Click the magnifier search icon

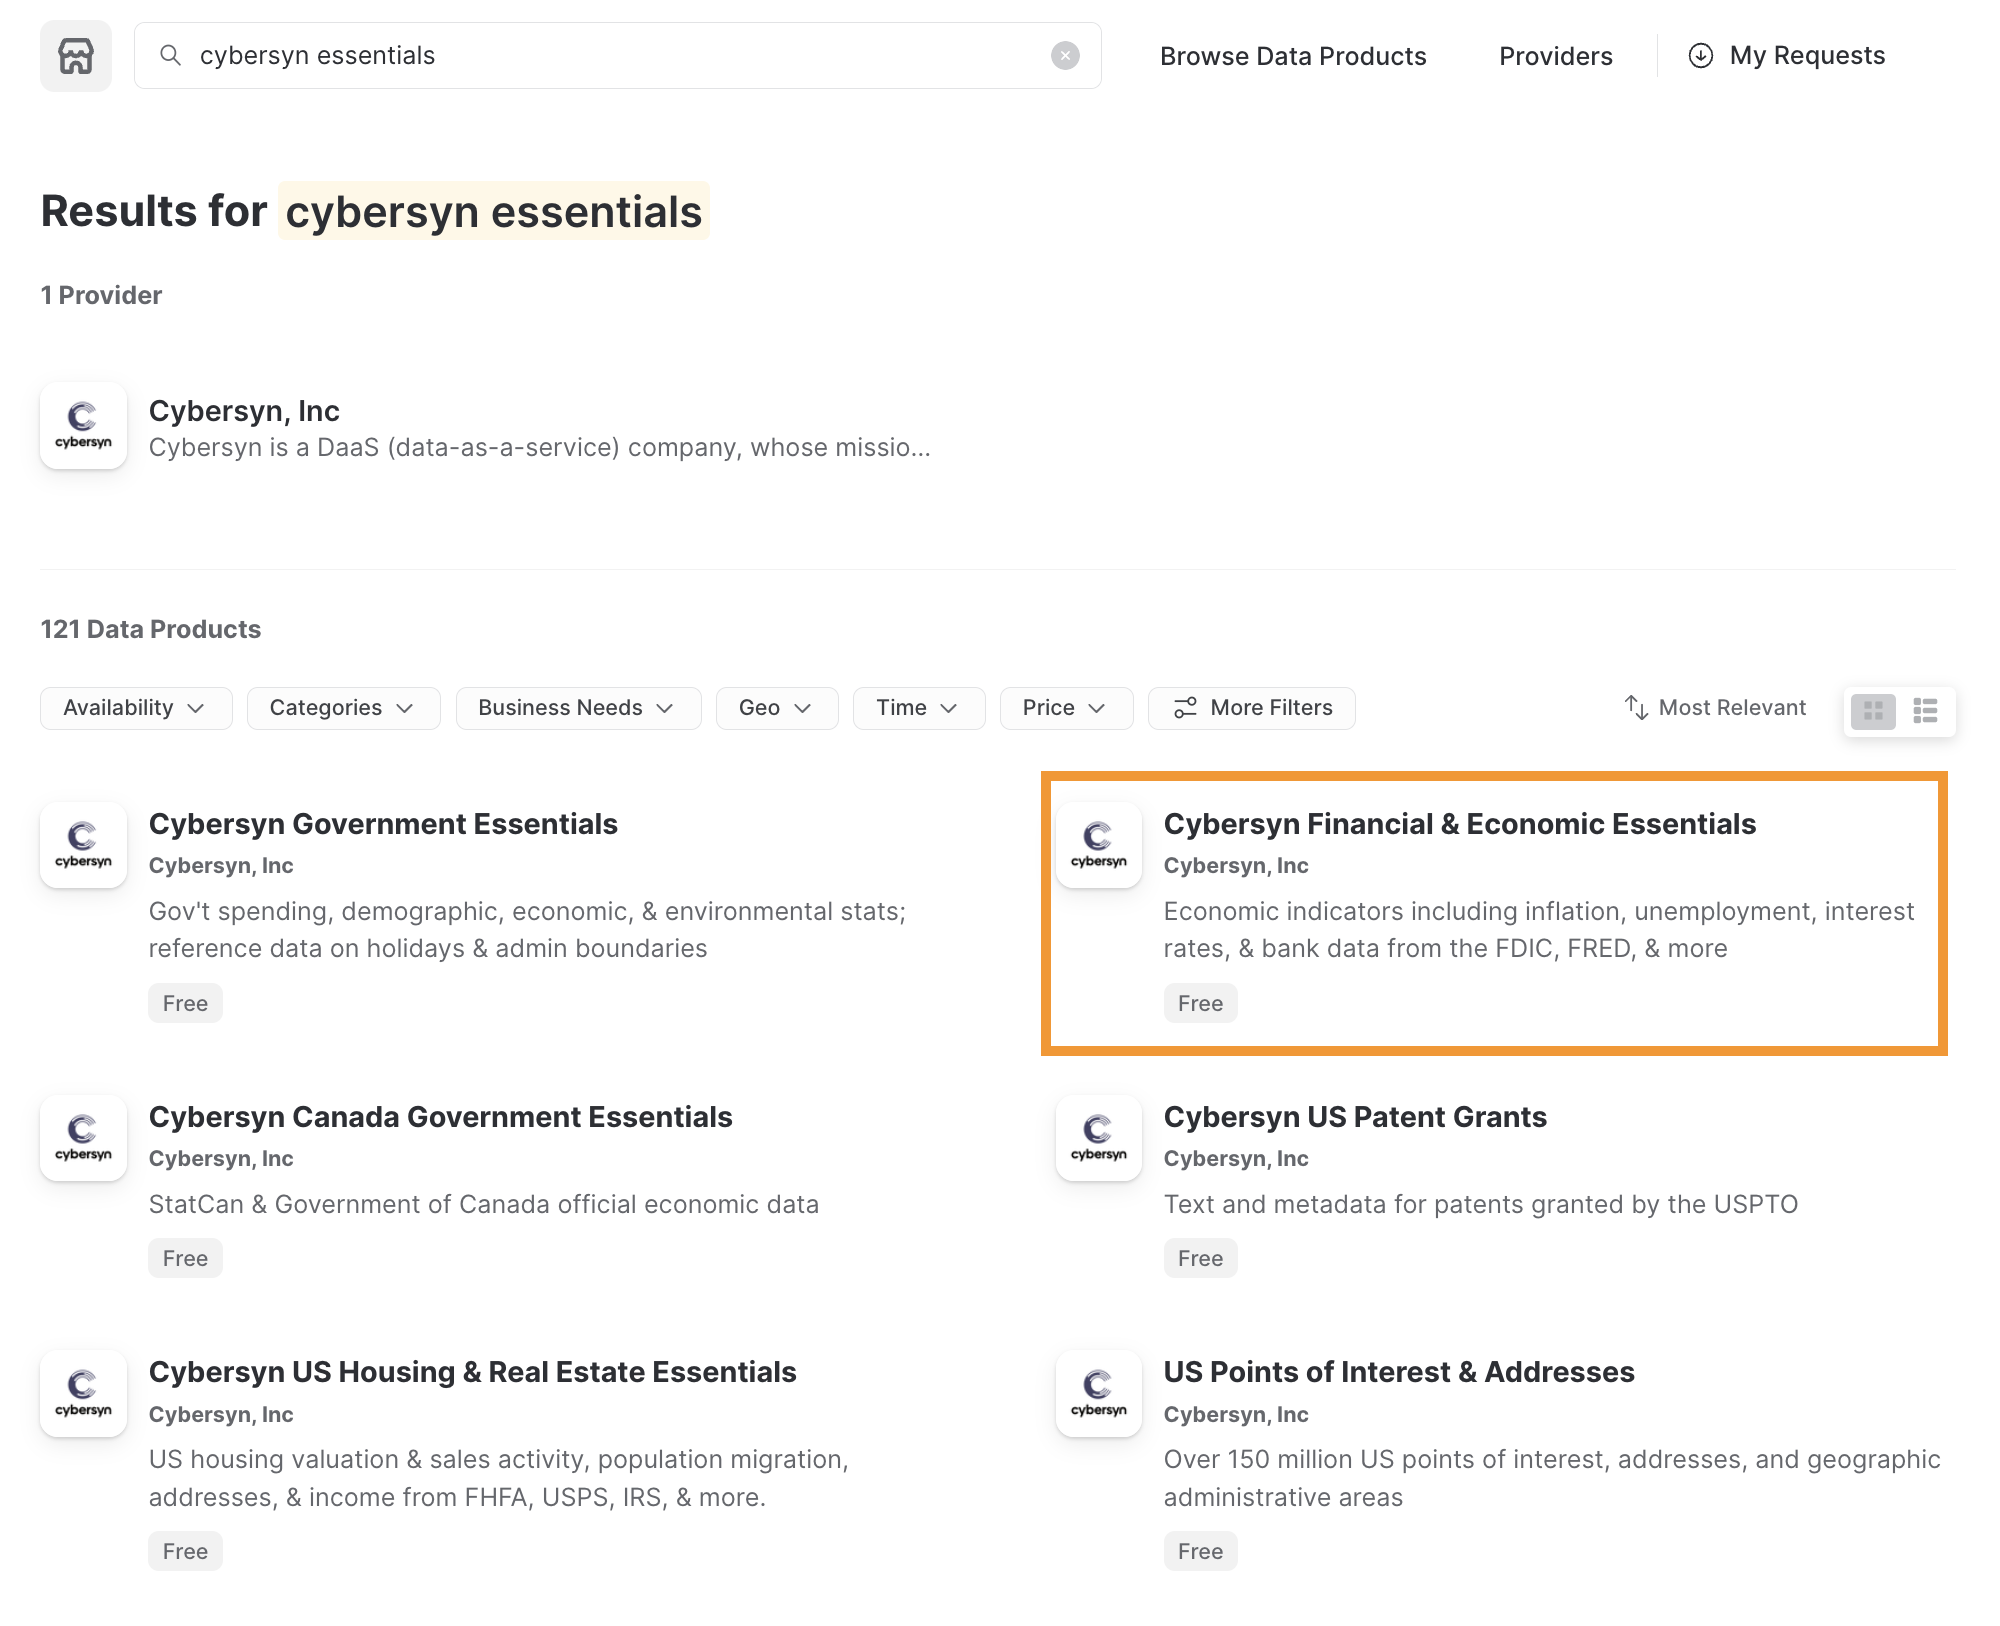(171, 56)
